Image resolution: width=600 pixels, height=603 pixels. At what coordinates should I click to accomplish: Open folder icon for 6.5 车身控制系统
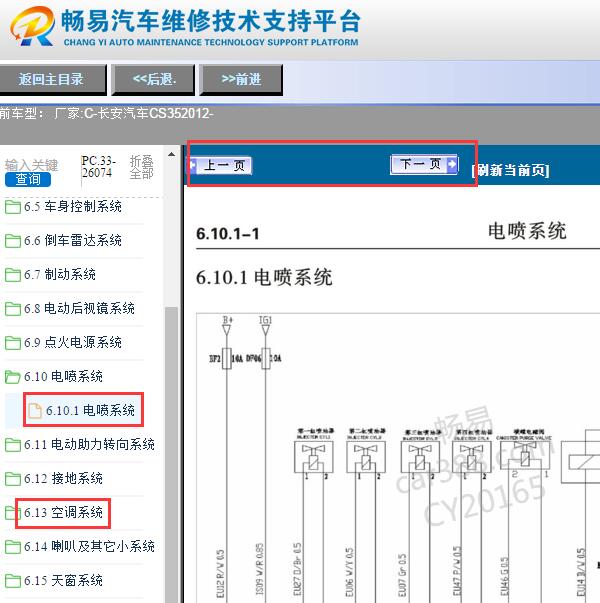pyautogui.click(x=13, y=207)
